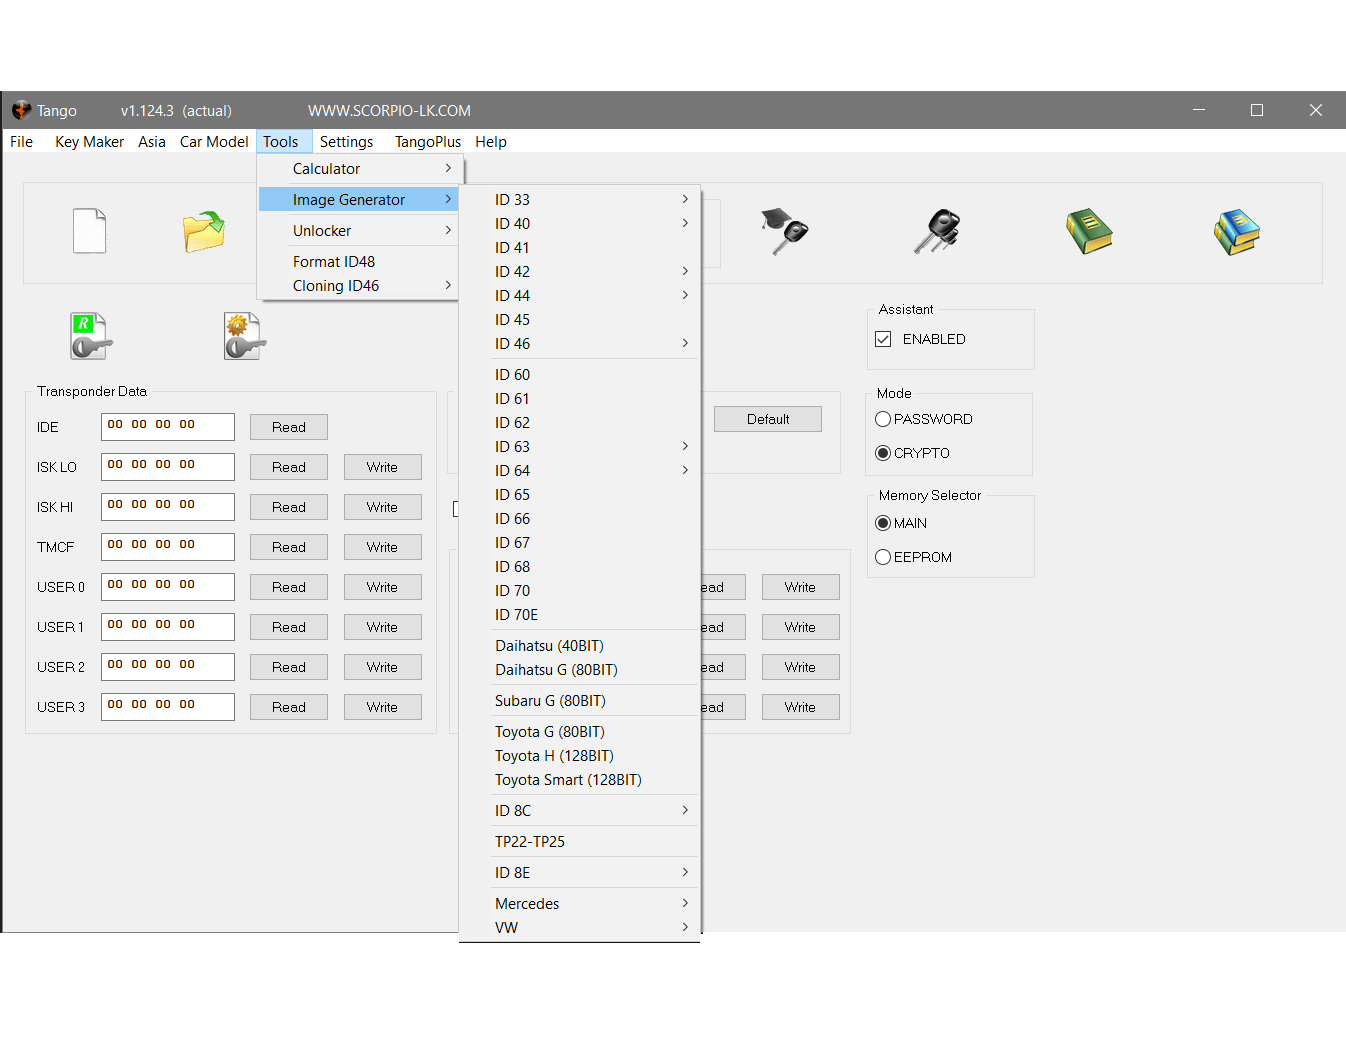This screenshot has width=1346, height=1037.
Task: Select ID 60 image generator
Action: click(580, 375)
